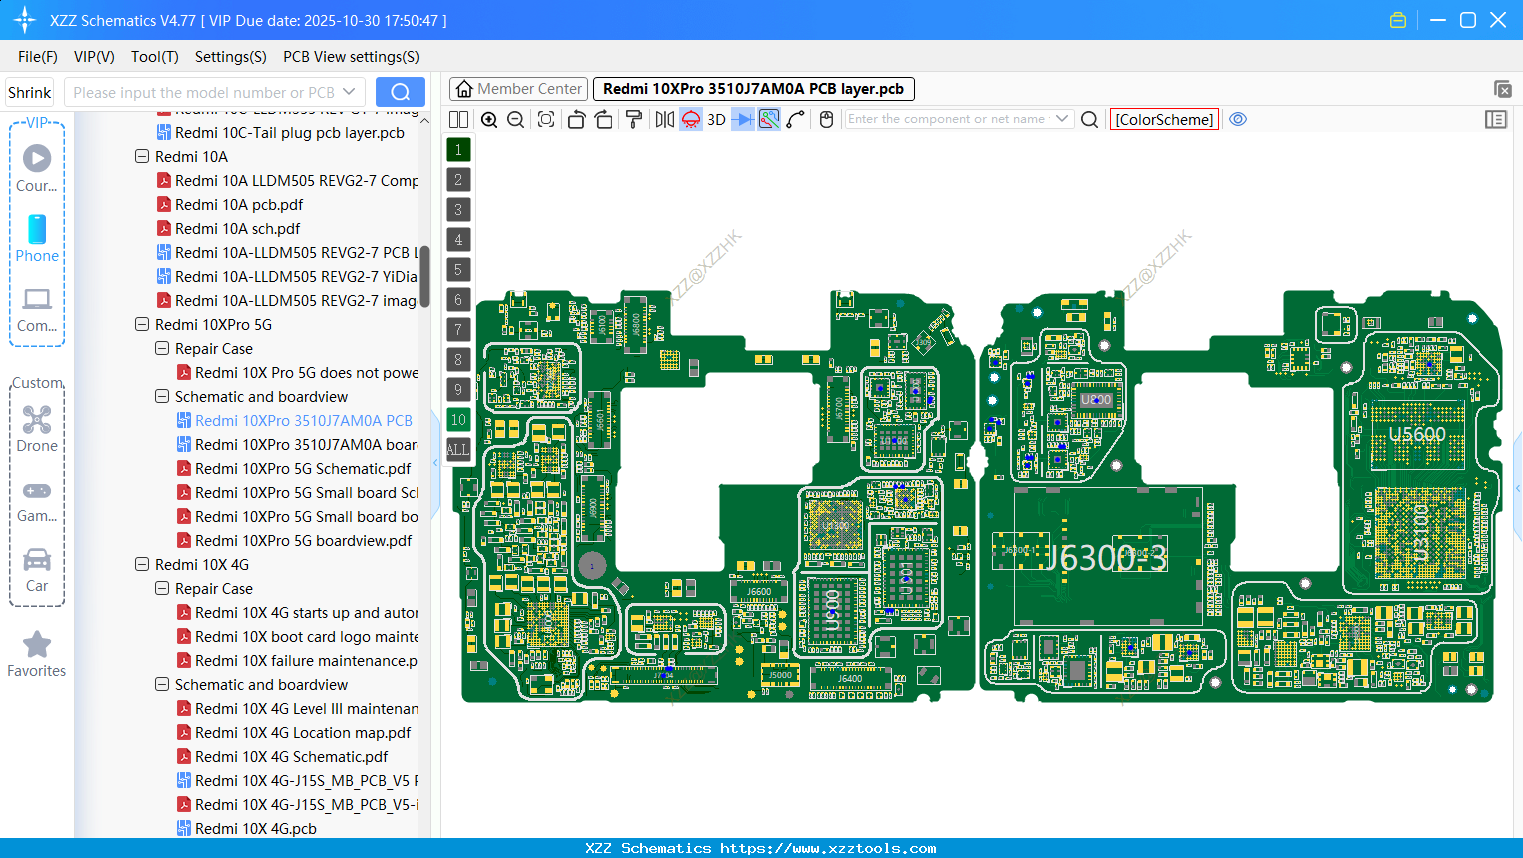Open the Courses category in sidebar
The image size is (1523, 858).
(x=37, y=168)
